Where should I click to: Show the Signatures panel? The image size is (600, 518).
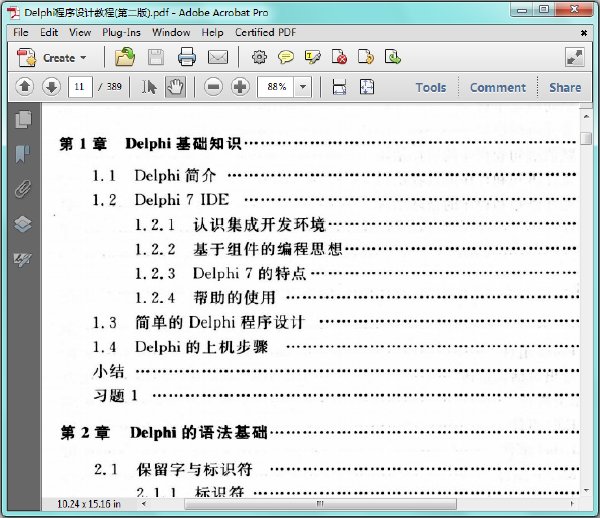[23, 259]
